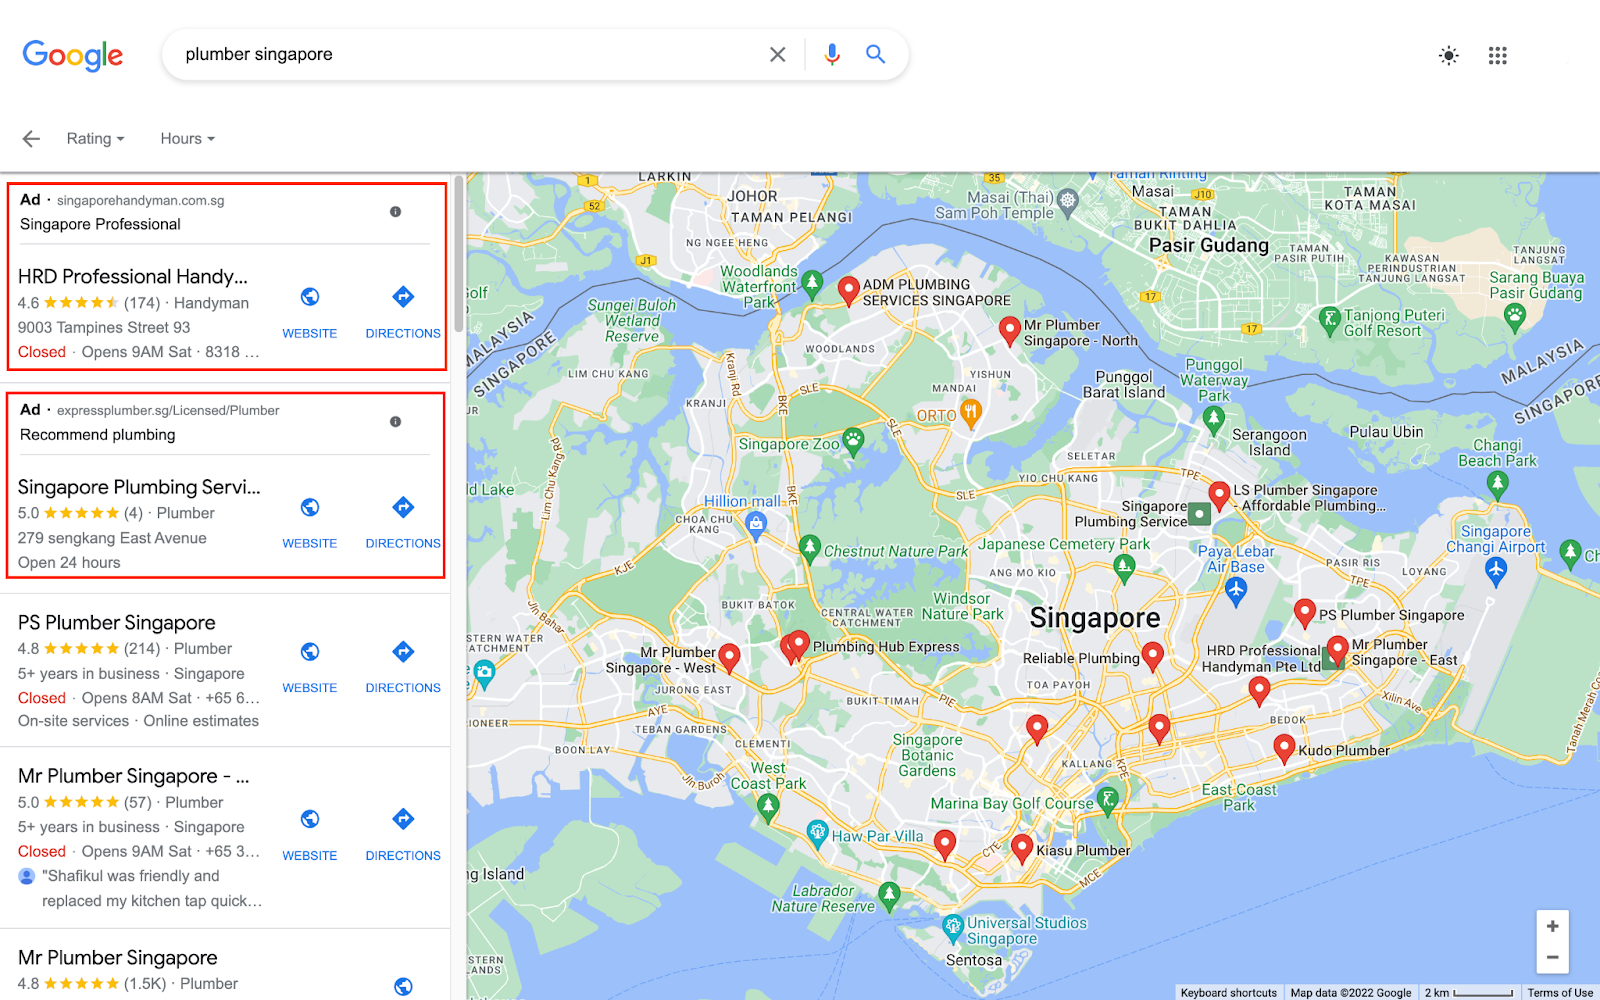1600x1000 pixels.
Task: Select the Plumbing Hub Express map pin
Action: click(799, 645)
